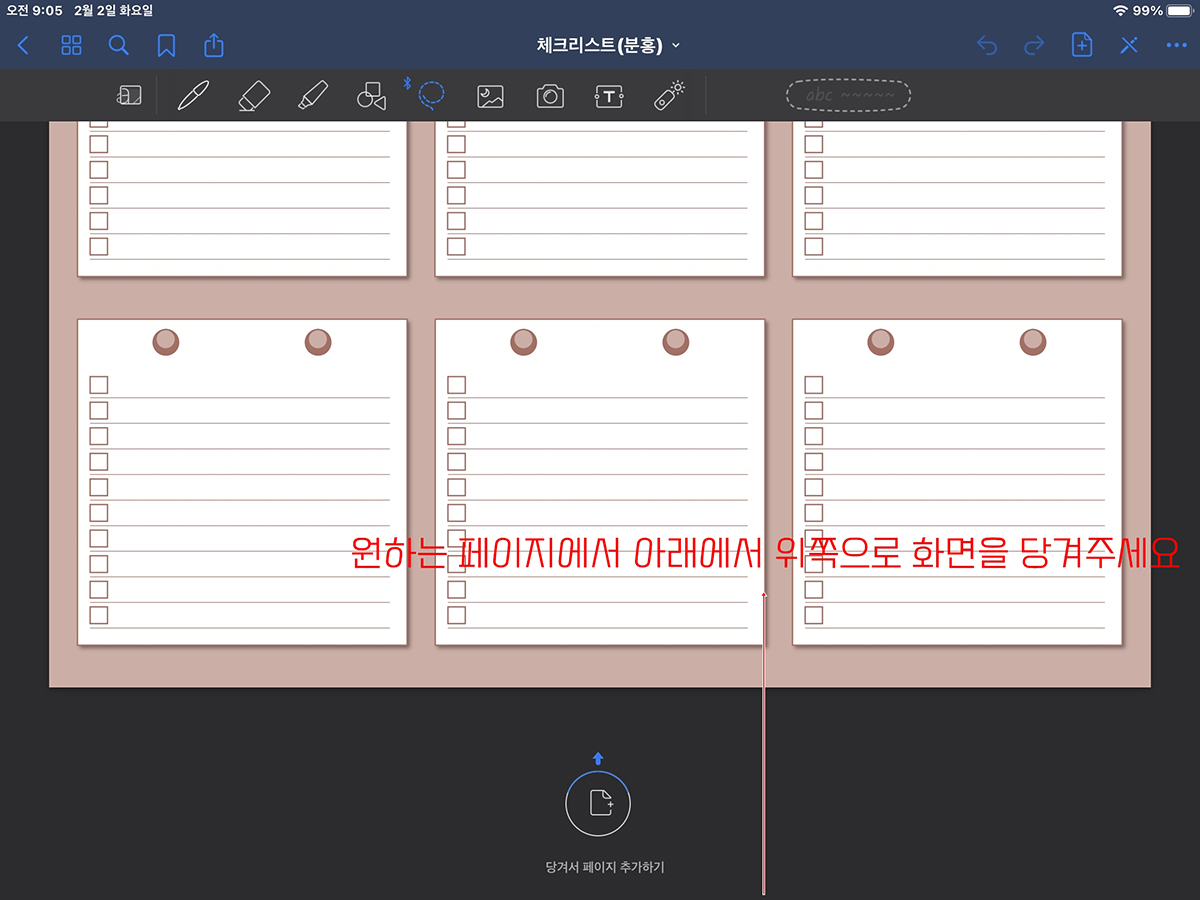Open the search magnifier
The image size is (1200, 900).
119,45
